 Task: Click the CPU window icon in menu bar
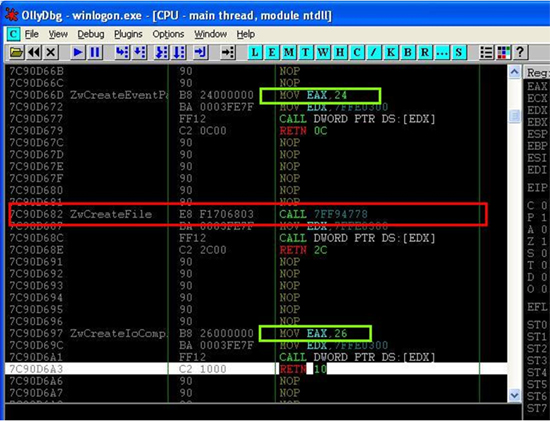pos(13,34)
